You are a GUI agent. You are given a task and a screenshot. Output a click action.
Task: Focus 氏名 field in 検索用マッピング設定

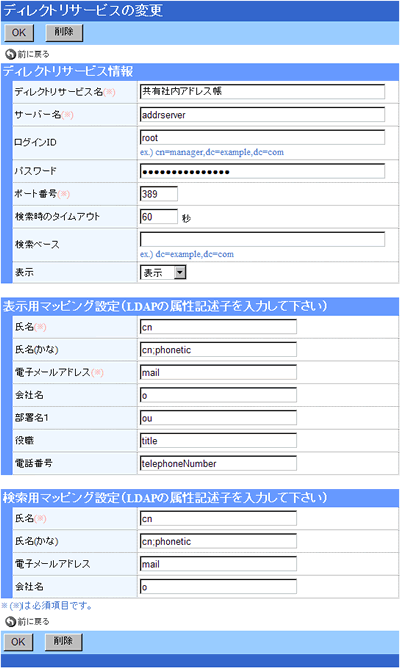pyautogui.click(x=218, y=518)
